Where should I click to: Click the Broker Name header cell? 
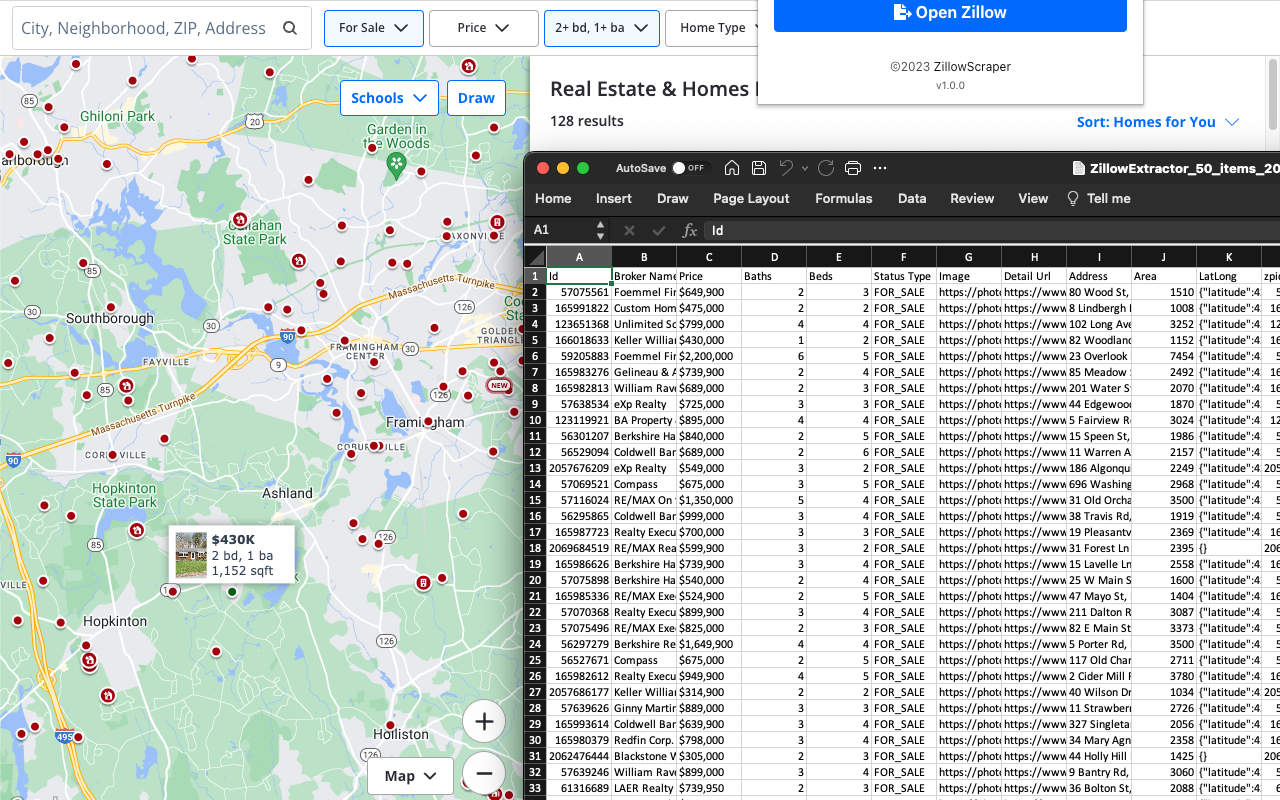click(x=644, y=276)
